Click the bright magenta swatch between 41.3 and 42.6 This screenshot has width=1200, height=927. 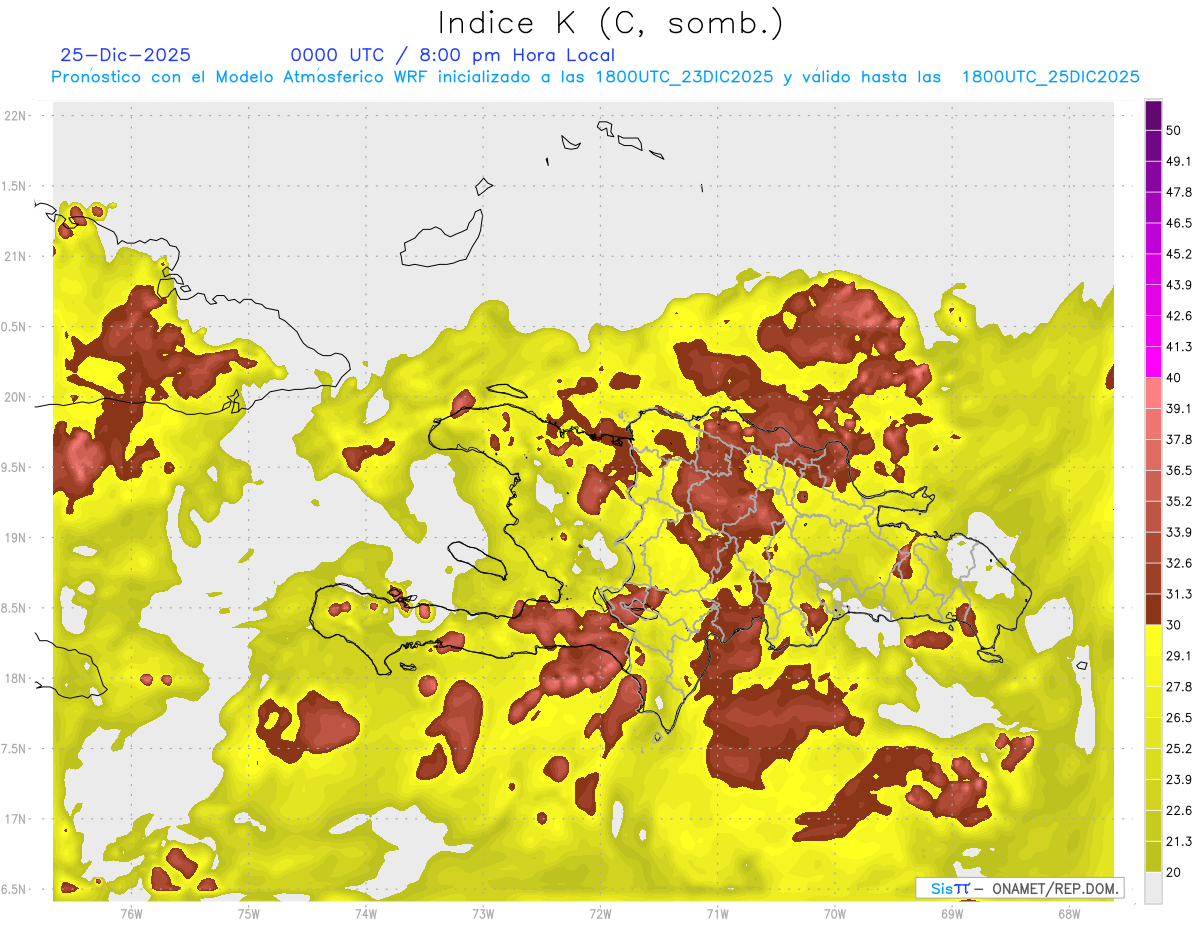(1153, 331)
